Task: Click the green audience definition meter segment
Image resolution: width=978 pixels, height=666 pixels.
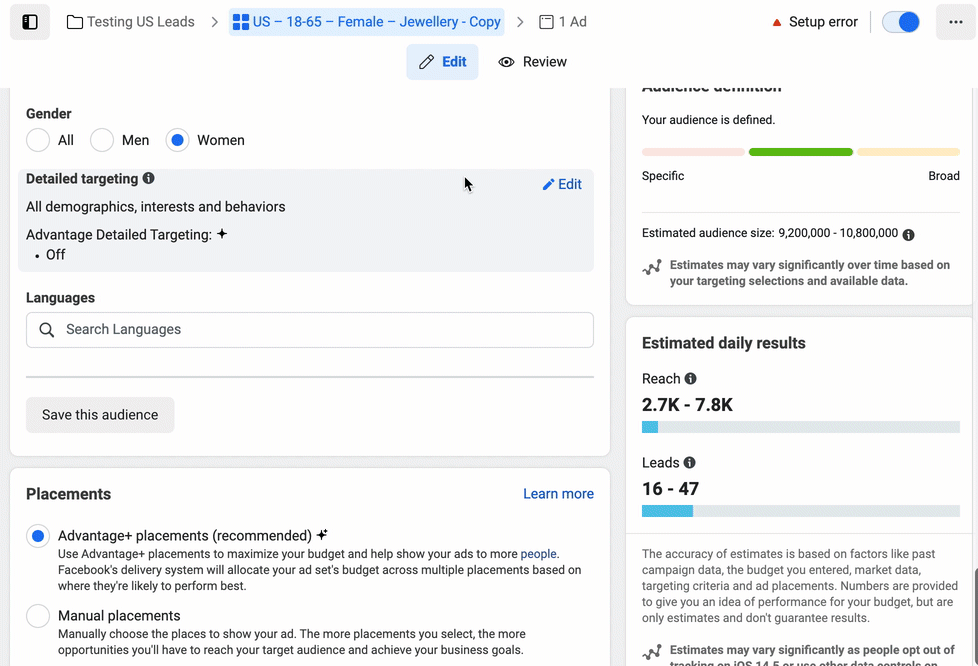Action: click(x=800, y=152)
